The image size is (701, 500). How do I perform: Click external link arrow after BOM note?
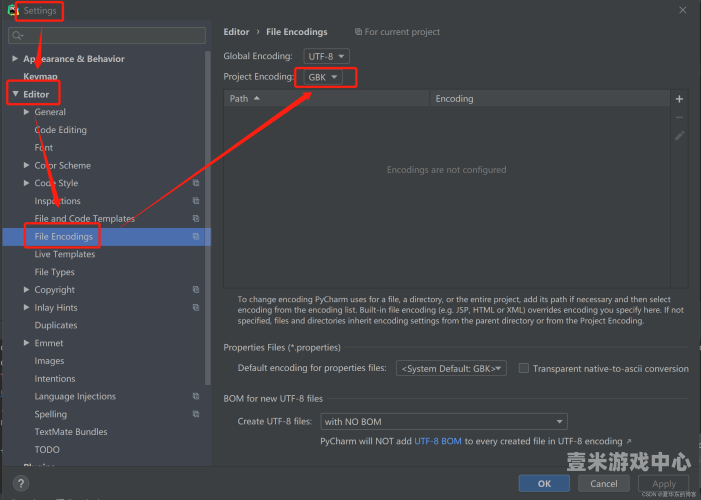pyautogui.click(x=629, y=441)
